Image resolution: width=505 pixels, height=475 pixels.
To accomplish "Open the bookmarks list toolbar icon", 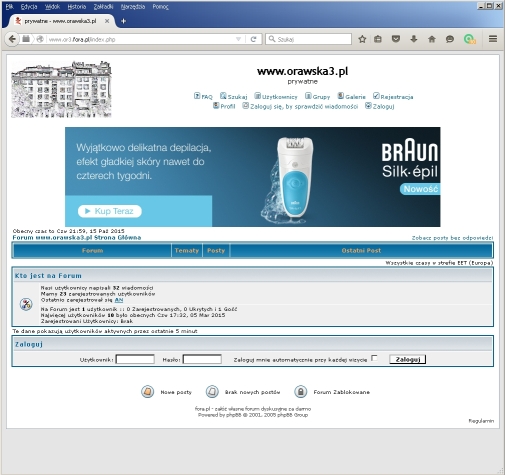I will tap(378, 39).
